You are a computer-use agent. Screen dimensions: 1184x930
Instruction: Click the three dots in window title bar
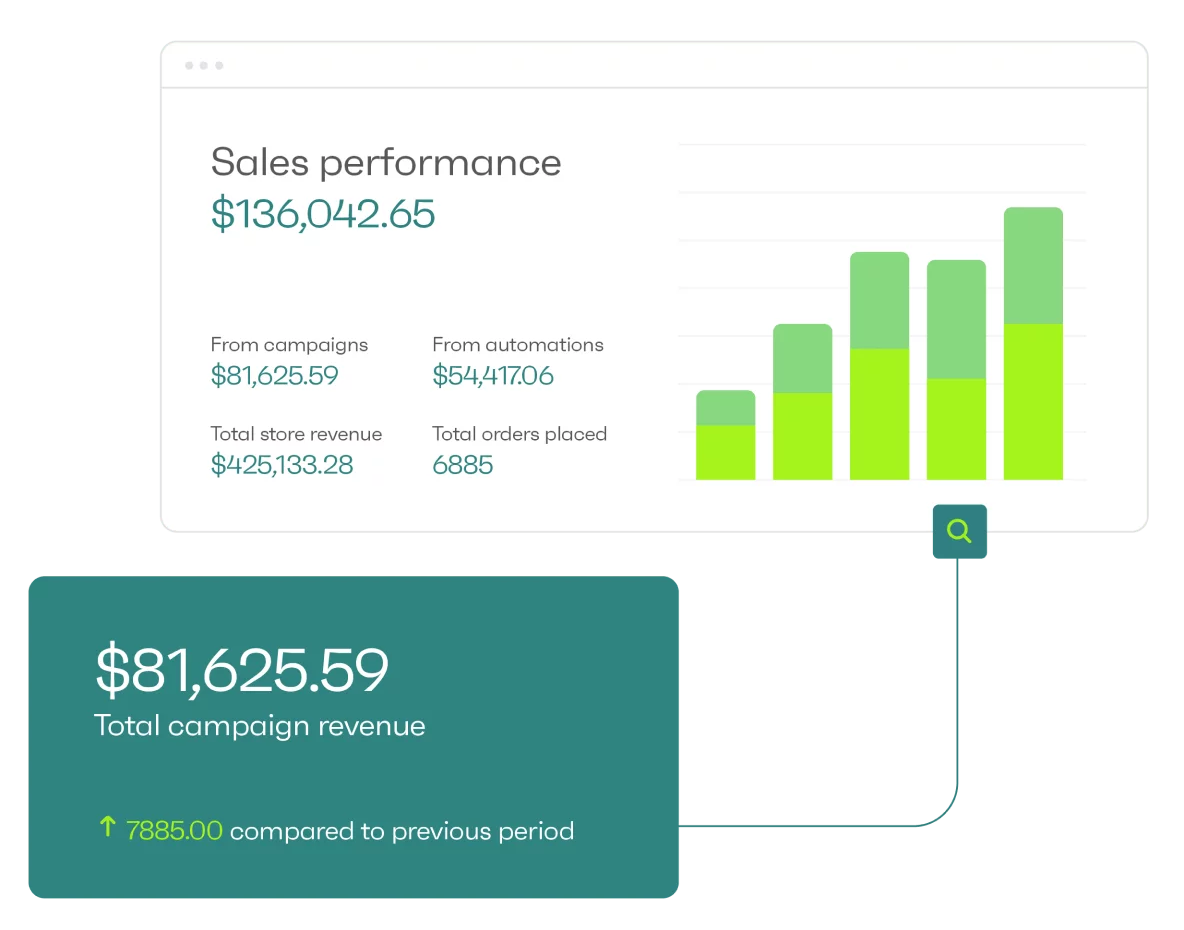pos(204,66)
